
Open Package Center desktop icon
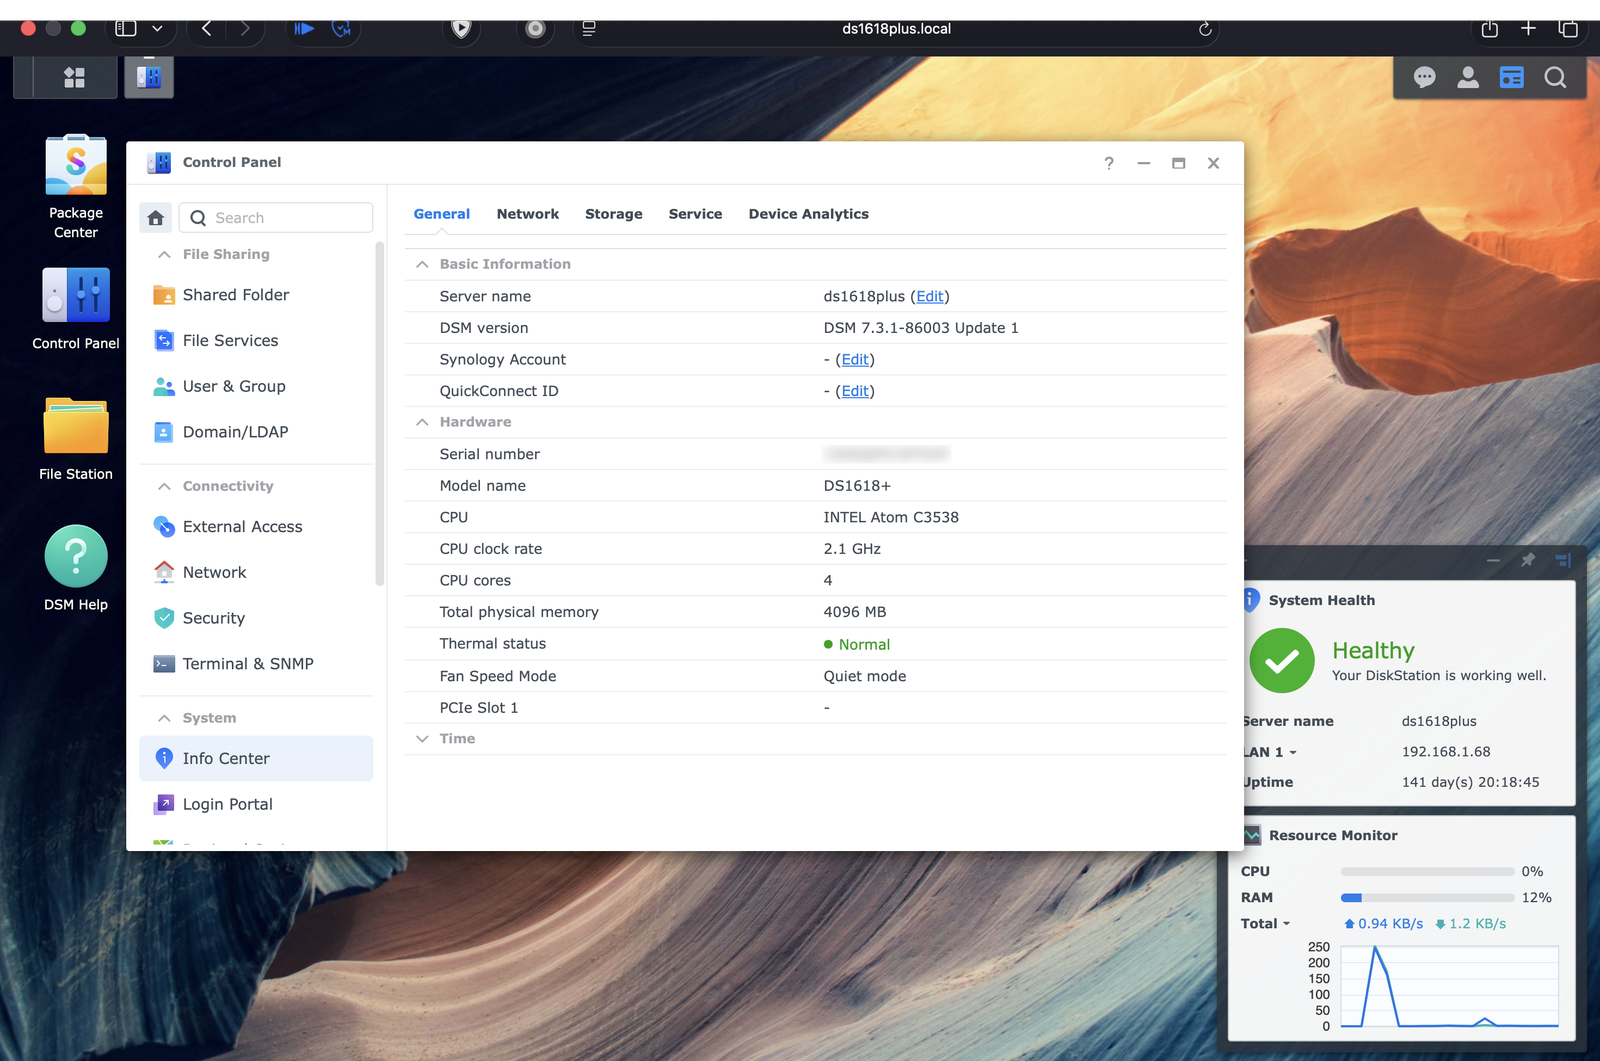pos(76,187)
